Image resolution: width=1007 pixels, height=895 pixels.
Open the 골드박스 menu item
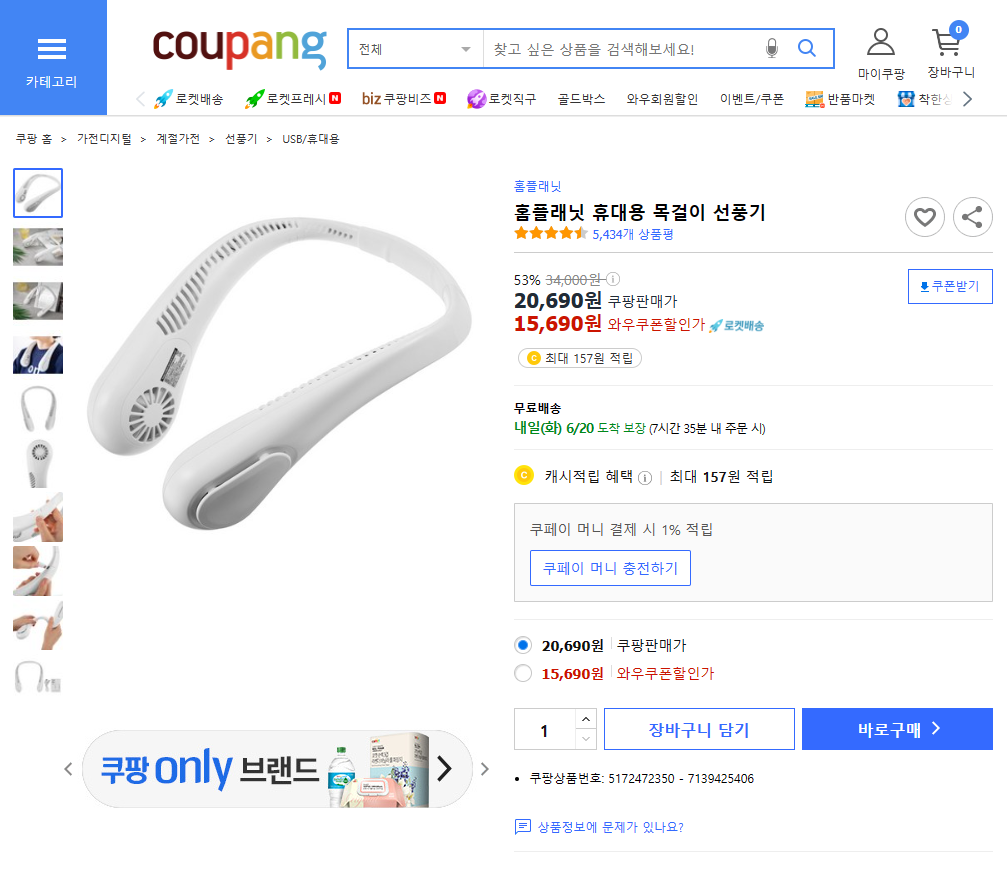[581, 99]
